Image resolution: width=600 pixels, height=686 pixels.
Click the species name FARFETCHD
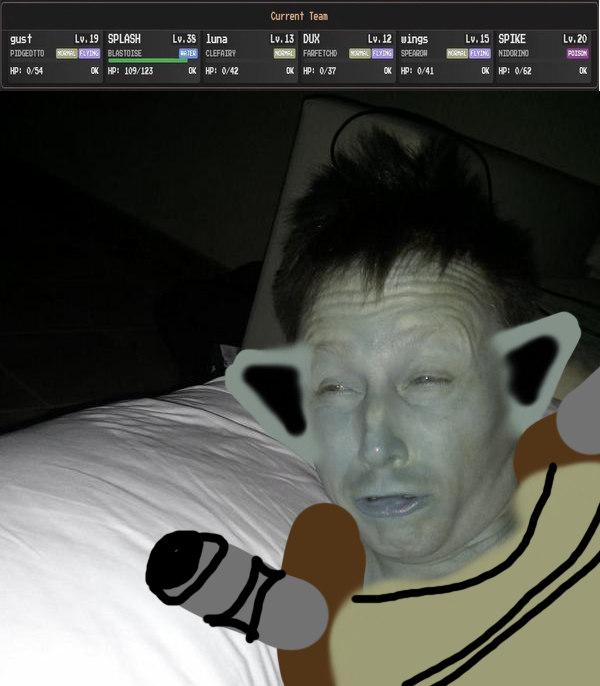[320, 53]
